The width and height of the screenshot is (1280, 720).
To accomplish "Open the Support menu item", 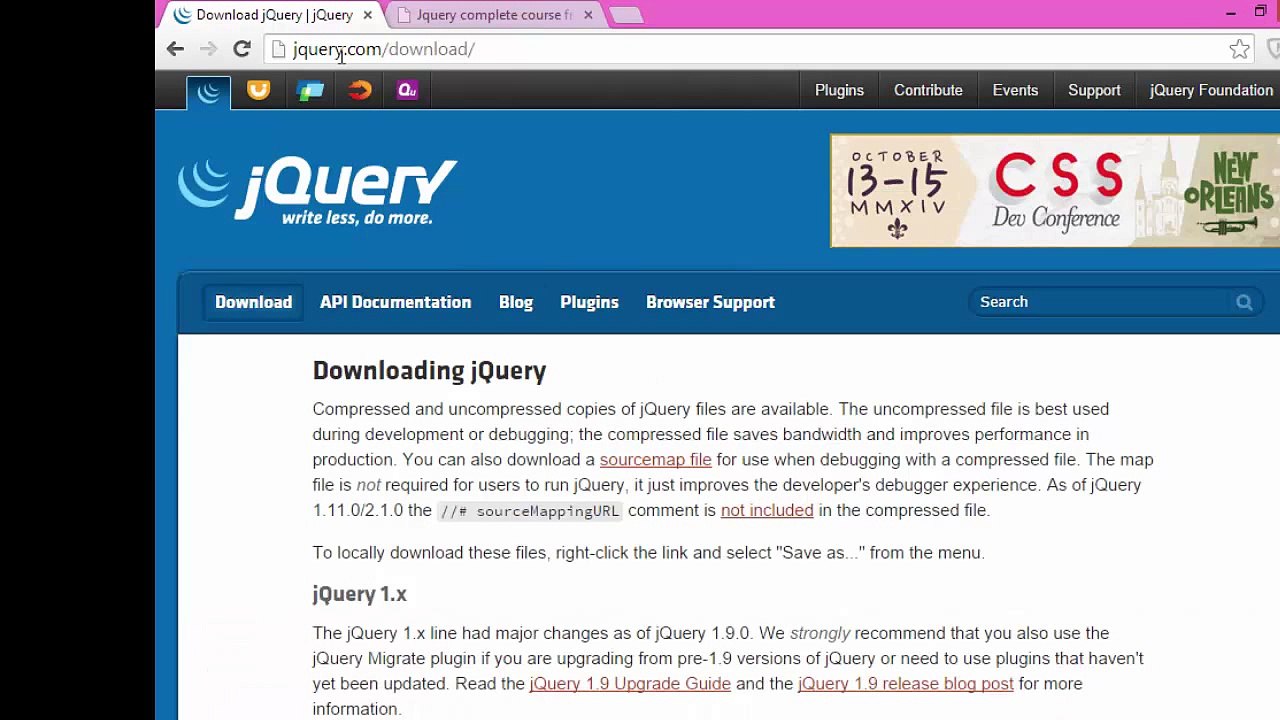I will [1094, 90].
